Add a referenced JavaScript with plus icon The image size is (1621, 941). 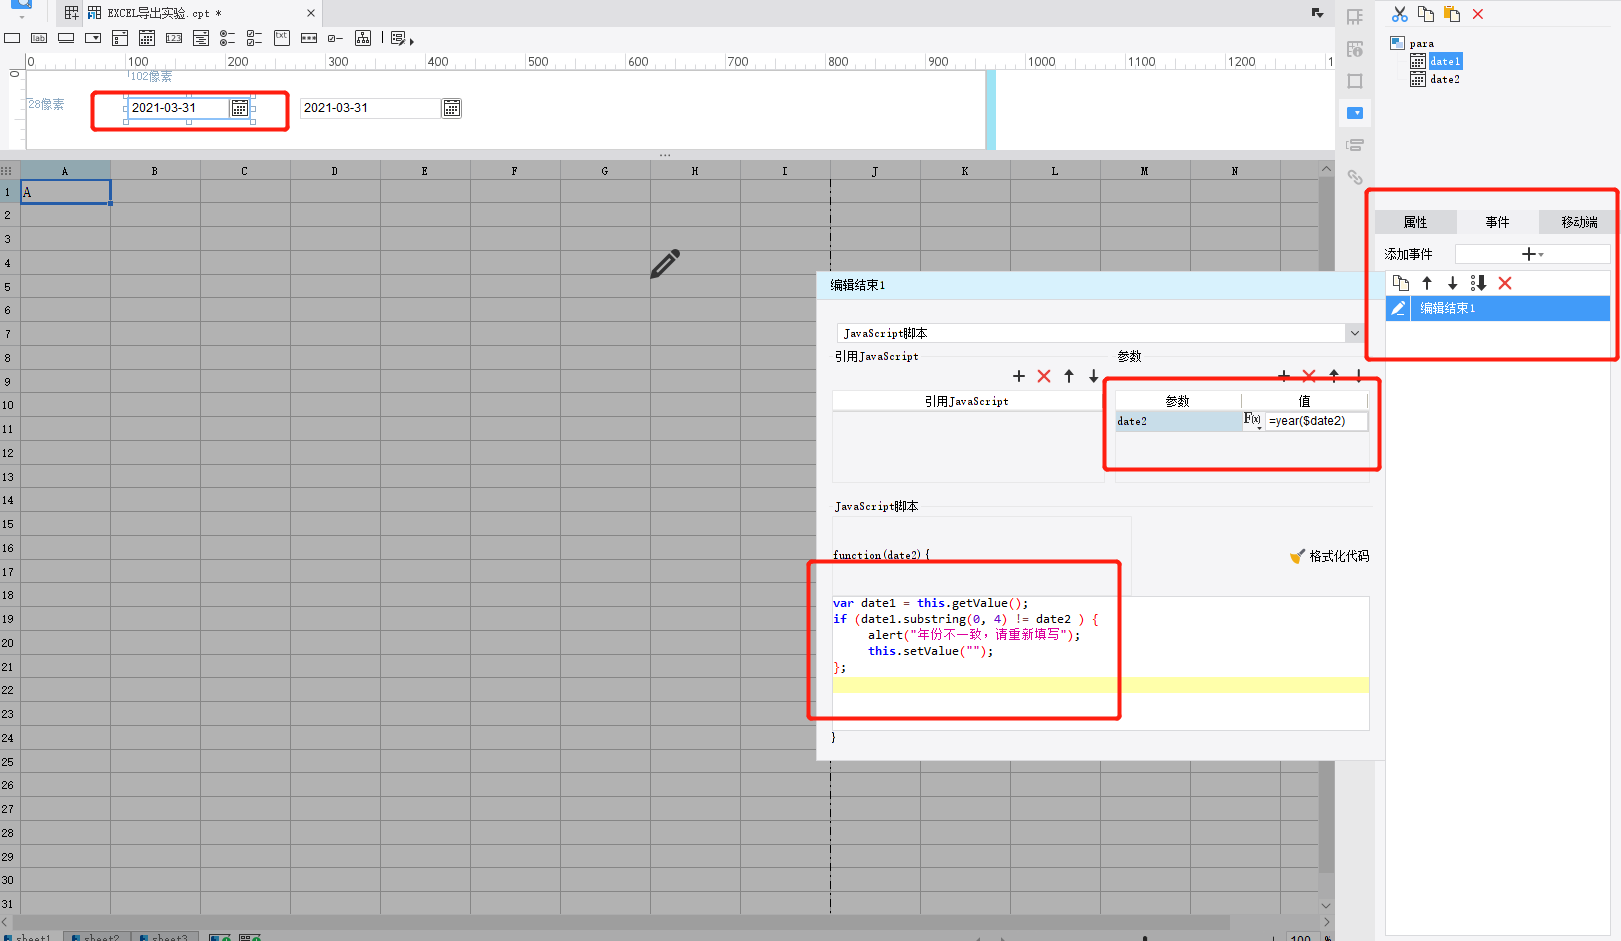[1018, 376]
